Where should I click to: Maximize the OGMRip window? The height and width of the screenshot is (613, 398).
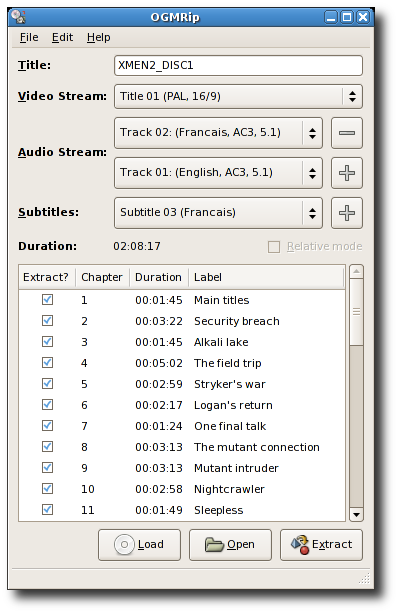click(347, 17)
